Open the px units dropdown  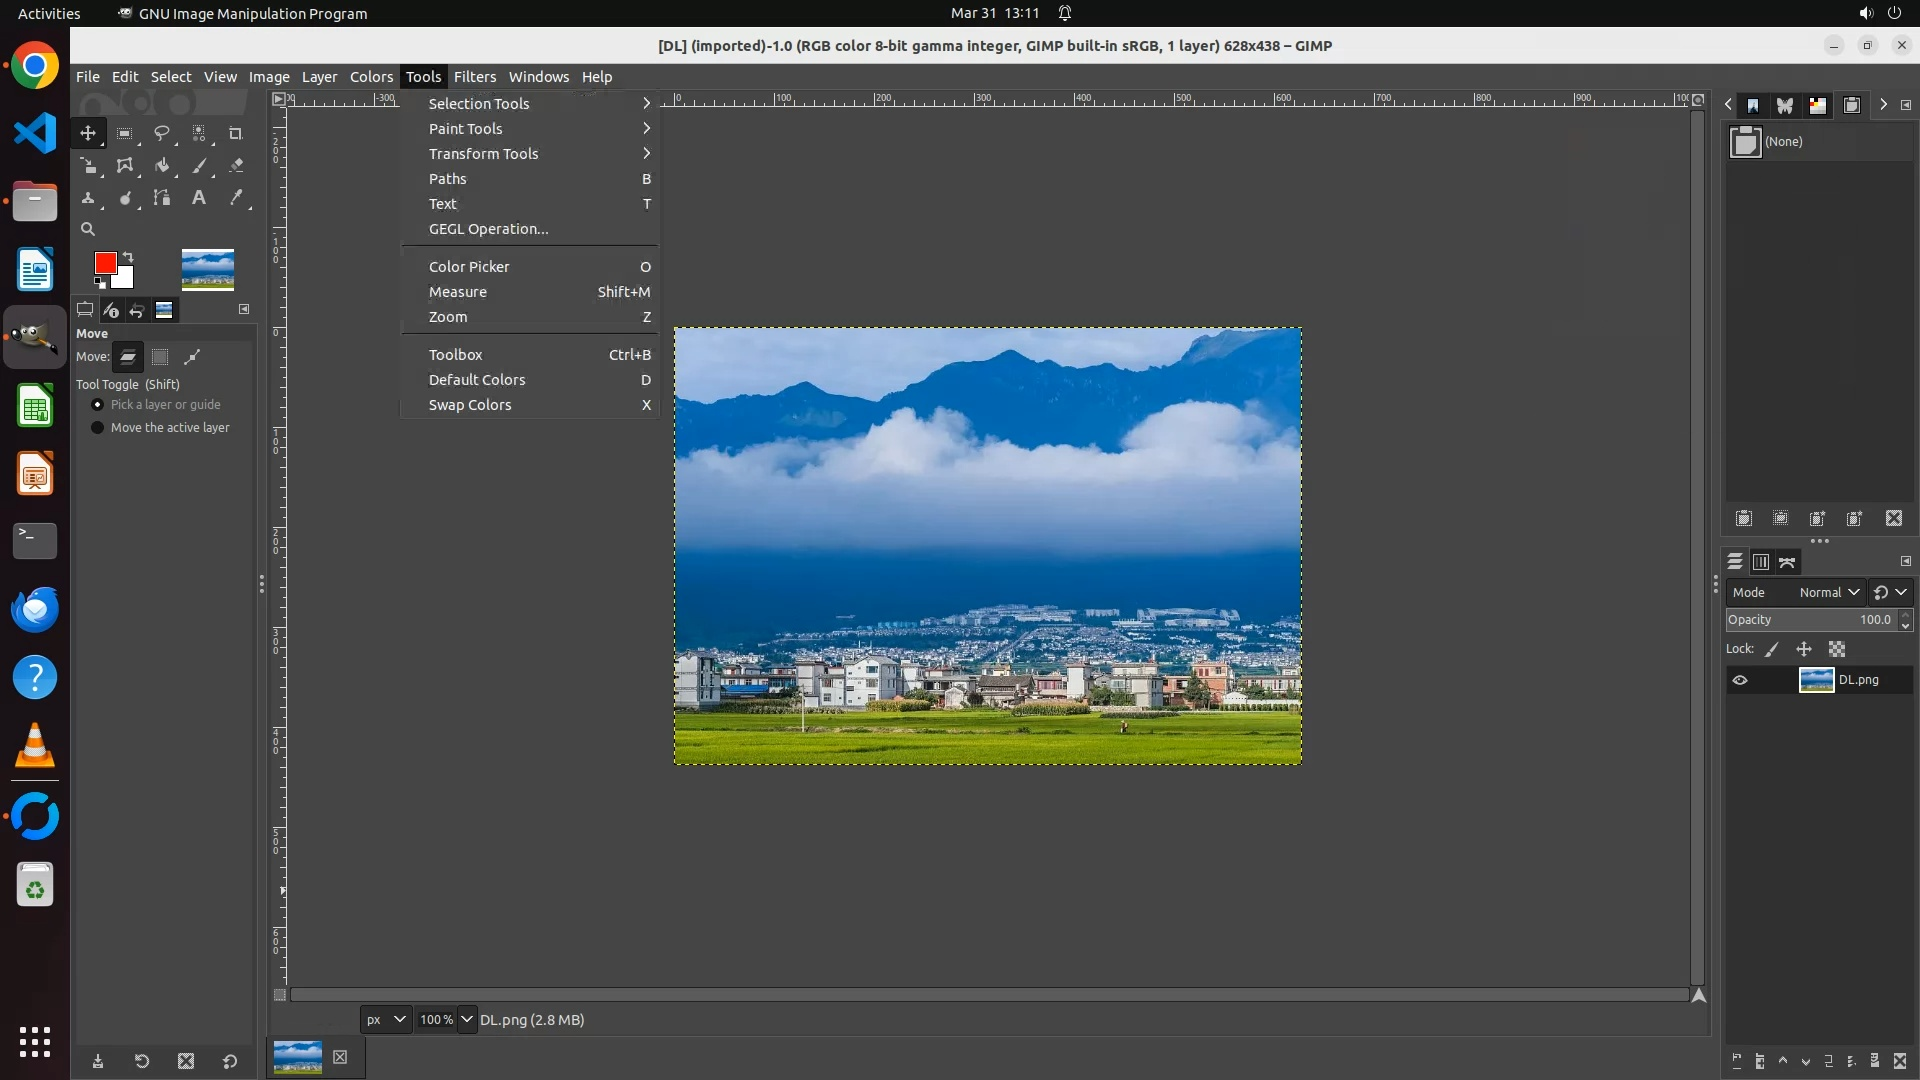(x=386, y=1020)
